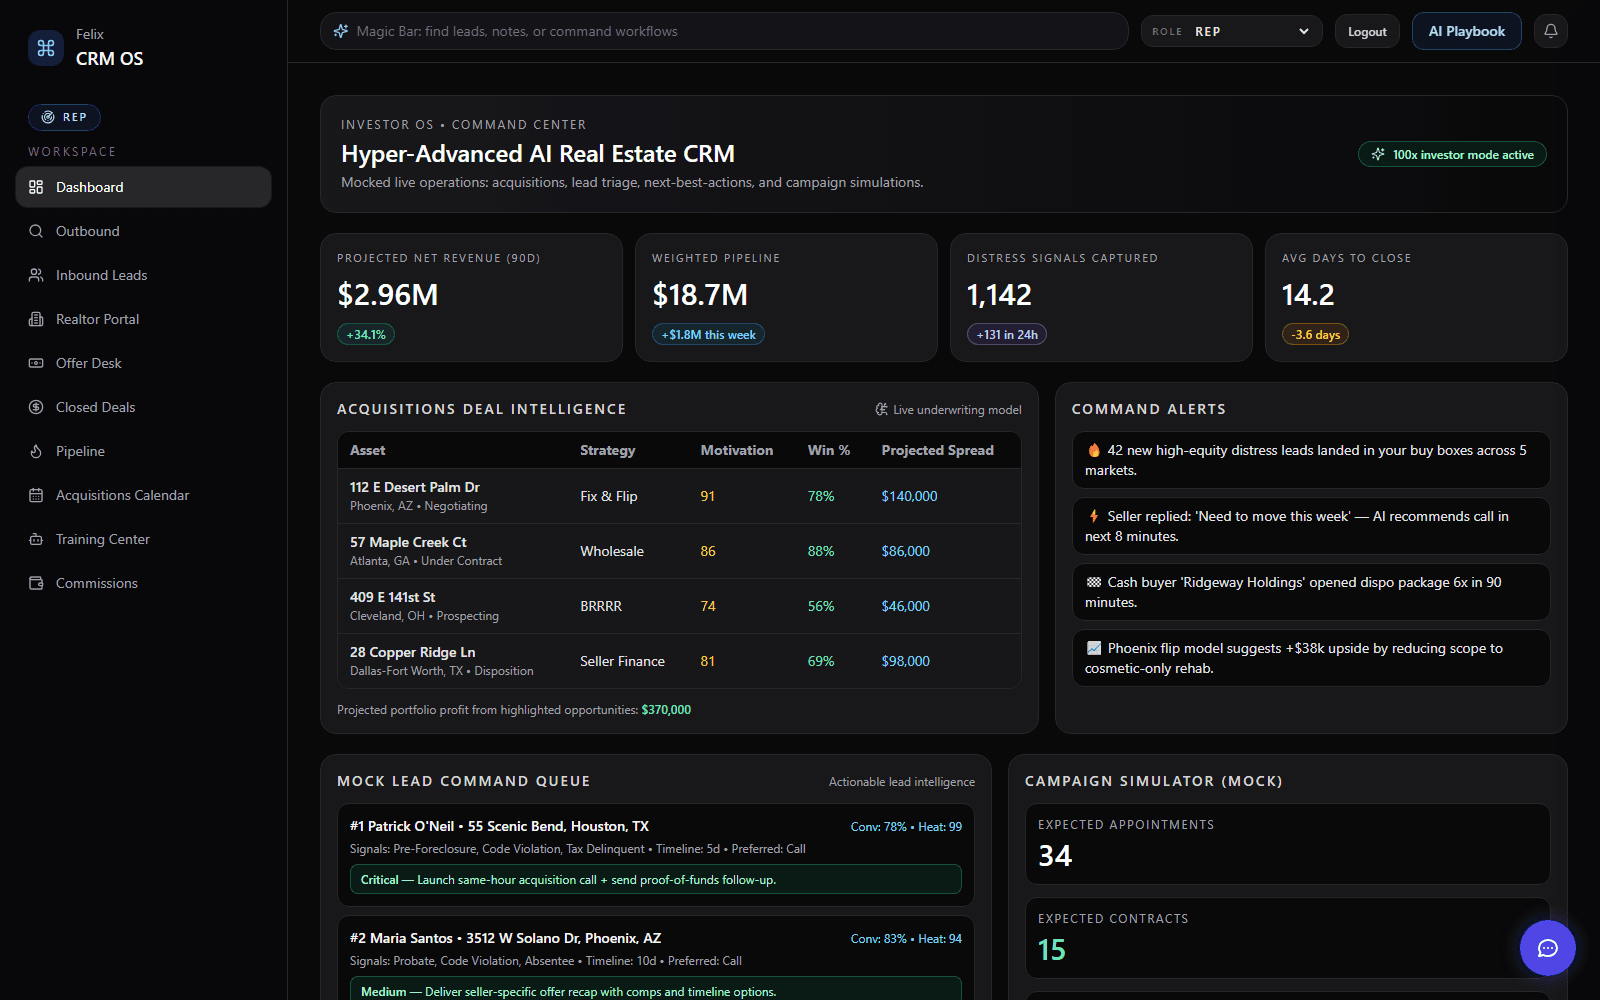Click the -3.6 days badge
This screenshot has width=1600, height=1000.
(x=1315, y=335)
